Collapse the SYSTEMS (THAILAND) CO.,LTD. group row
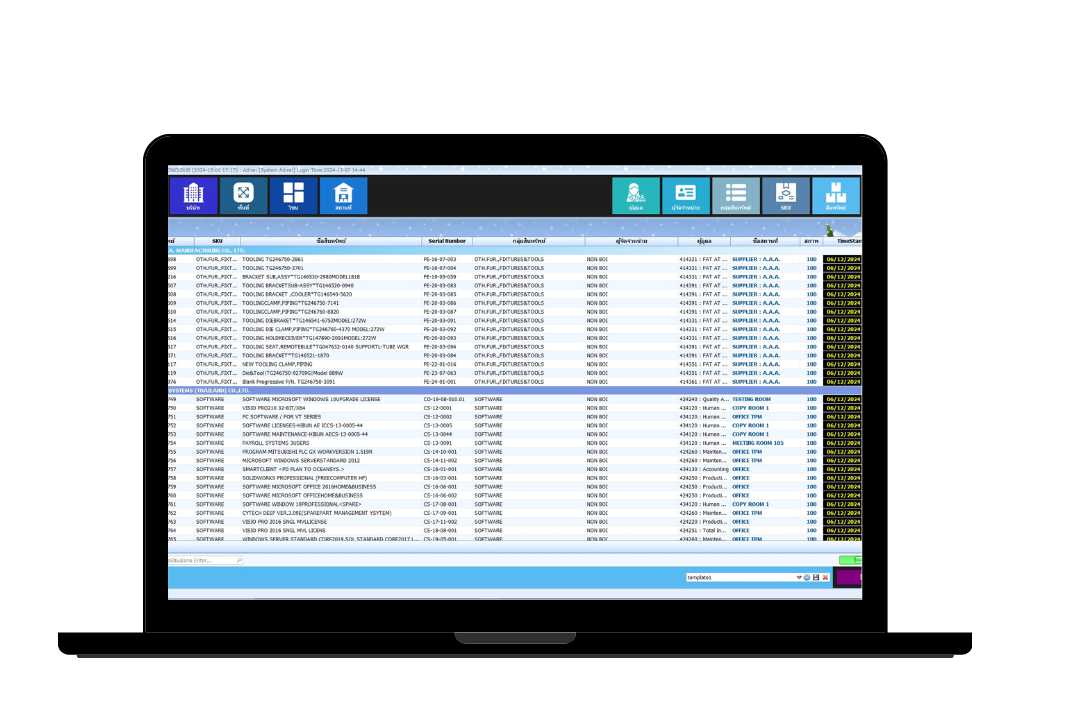 click(209, 390)
